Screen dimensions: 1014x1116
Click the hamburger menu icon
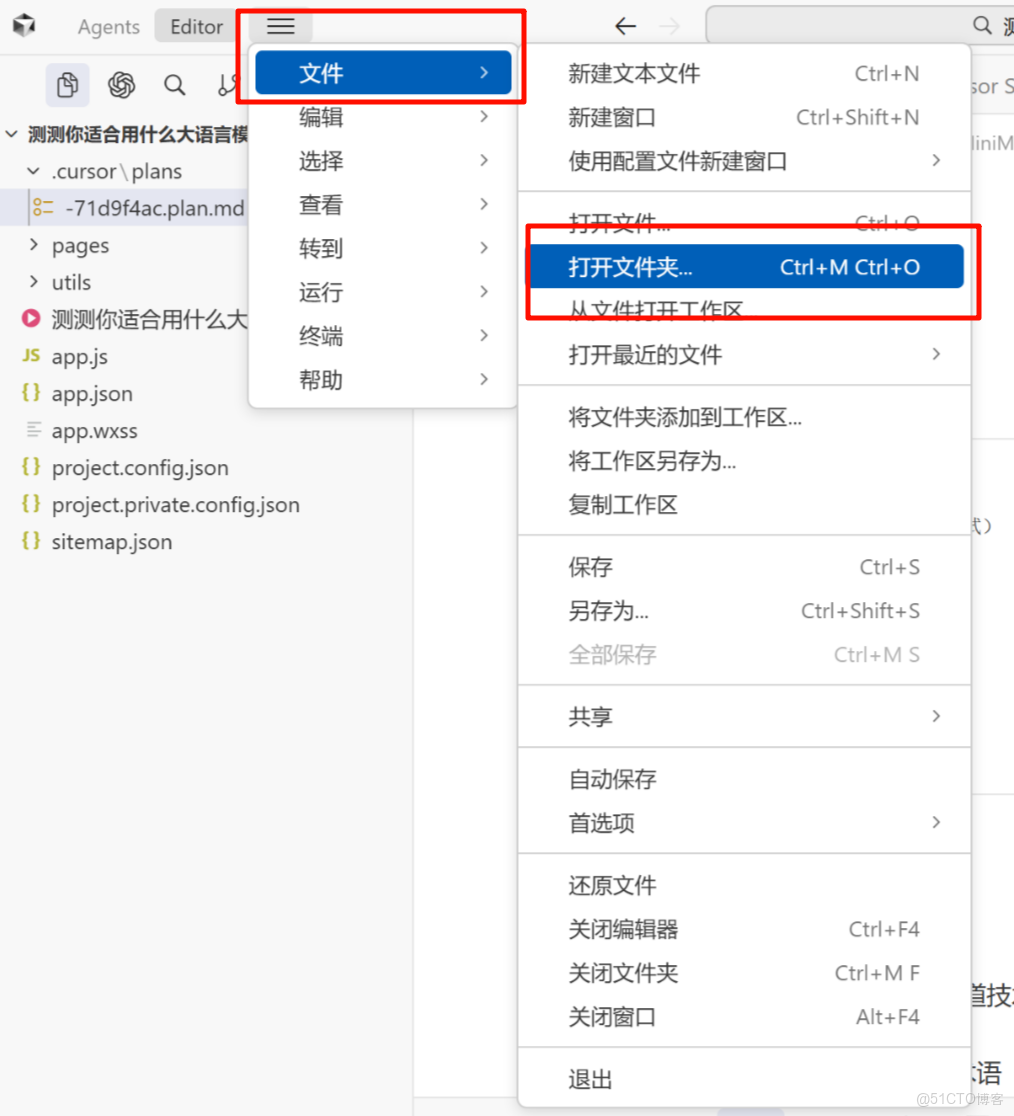pyautogui.click(x=279, y=25)
